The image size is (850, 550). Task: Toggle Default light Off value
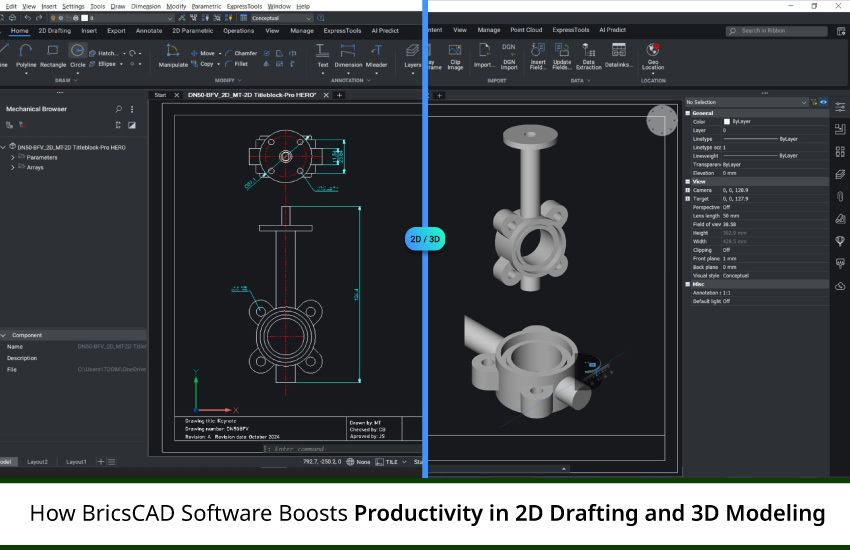click(726, 301)
